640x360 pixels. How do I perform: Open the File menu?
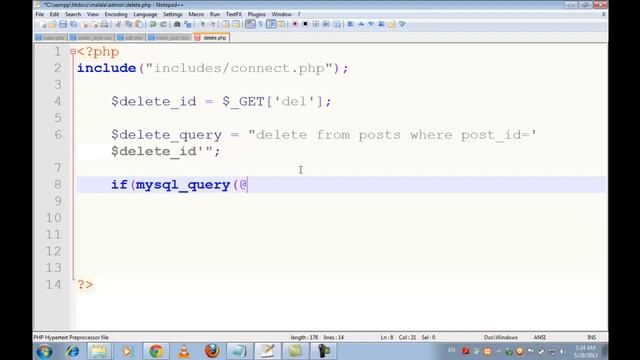[x=40, y=14]
